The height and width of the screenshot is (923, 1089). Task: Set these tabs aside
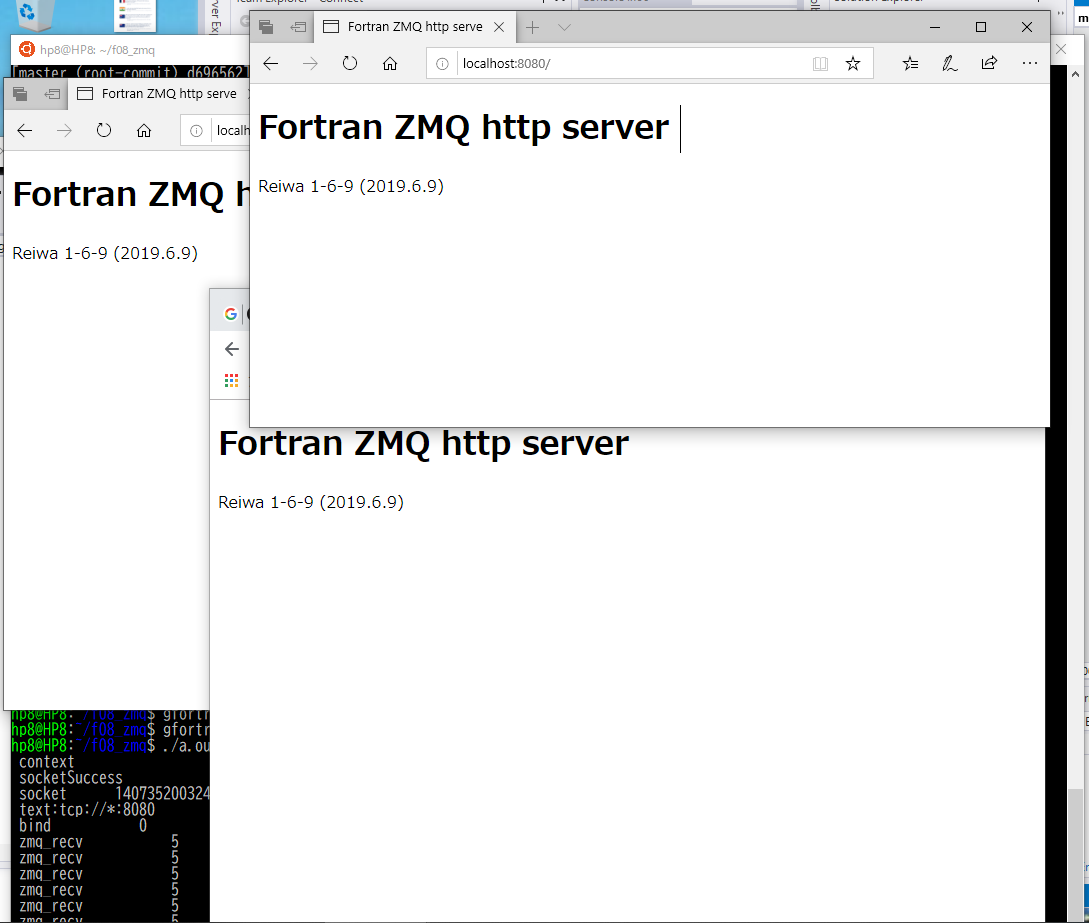point(297,27)
